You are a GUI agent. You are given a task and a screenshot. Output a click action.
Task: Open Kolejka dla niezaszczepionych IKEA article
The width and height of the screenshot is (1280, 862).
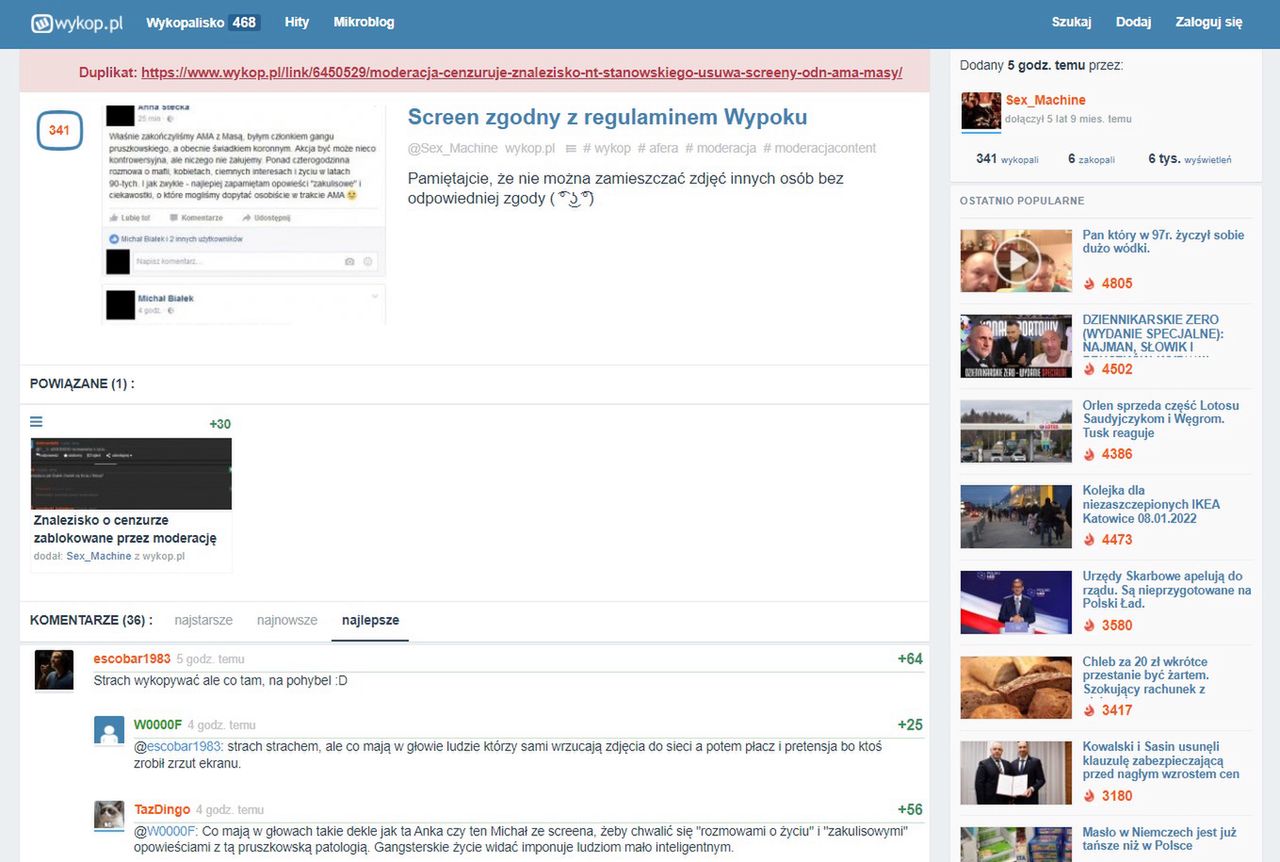pyautogui.click(x=1151, y=504)
